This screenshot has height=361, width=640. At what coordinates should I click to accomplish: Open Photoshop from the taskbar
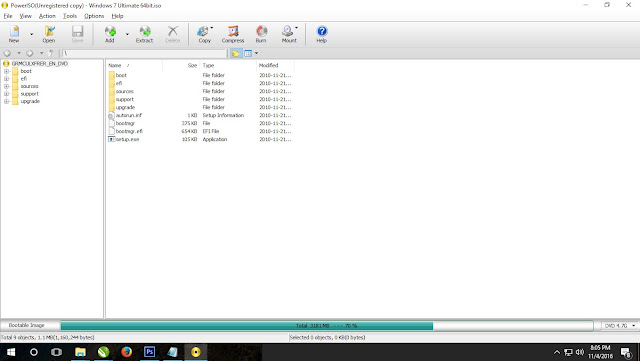coord(149,352)
